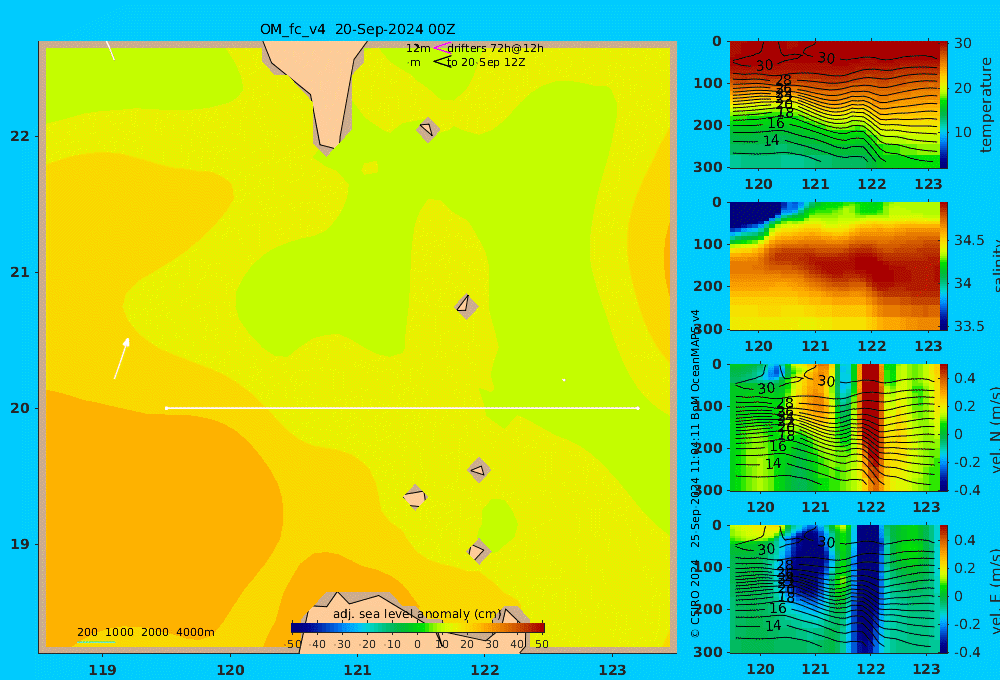Select the island marker near 121.95E 19.5N
The width and height of the screenshot is (1000, 680).
tap(479, 470)
